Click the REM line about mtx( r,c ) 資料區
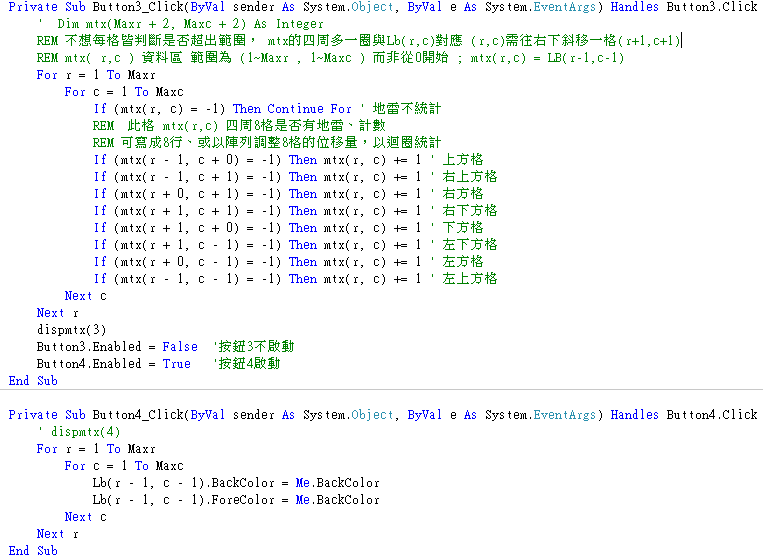The width and height of the screenshot is (763, 558). coord(330,58)
